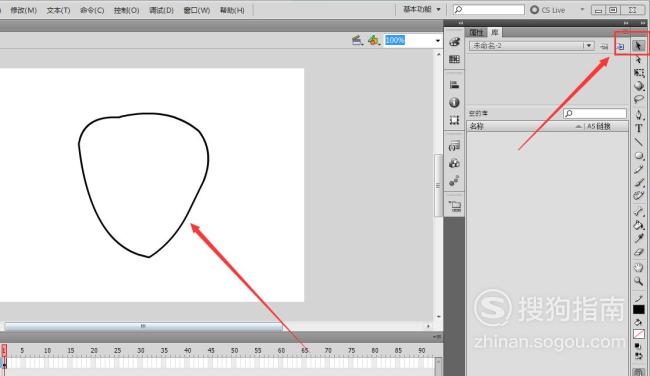Click the AS链接 column header
650x376 pixels.
[599, 126]
